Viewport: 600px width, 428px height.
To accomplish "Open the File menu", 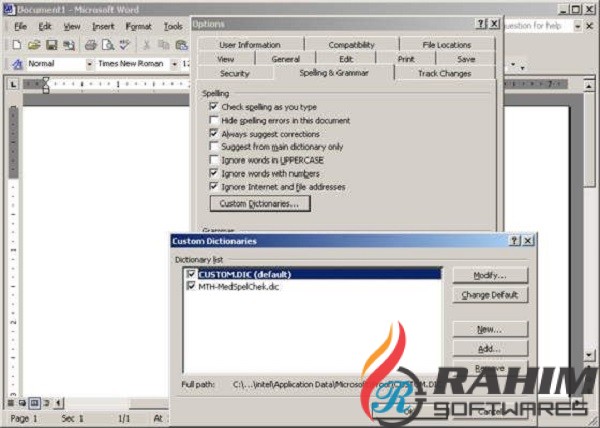I will point(20,26).
